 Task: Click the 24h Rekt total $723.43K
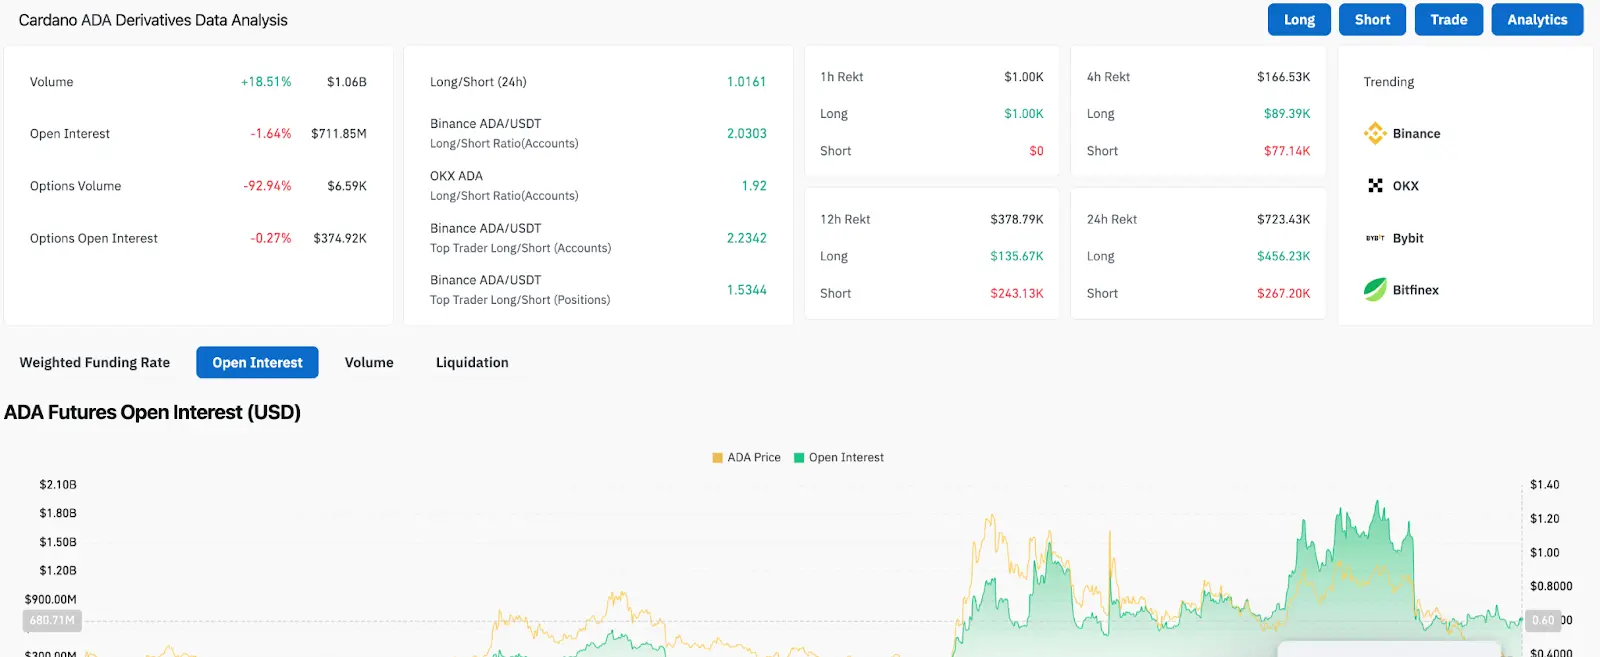coord(1284,219)
